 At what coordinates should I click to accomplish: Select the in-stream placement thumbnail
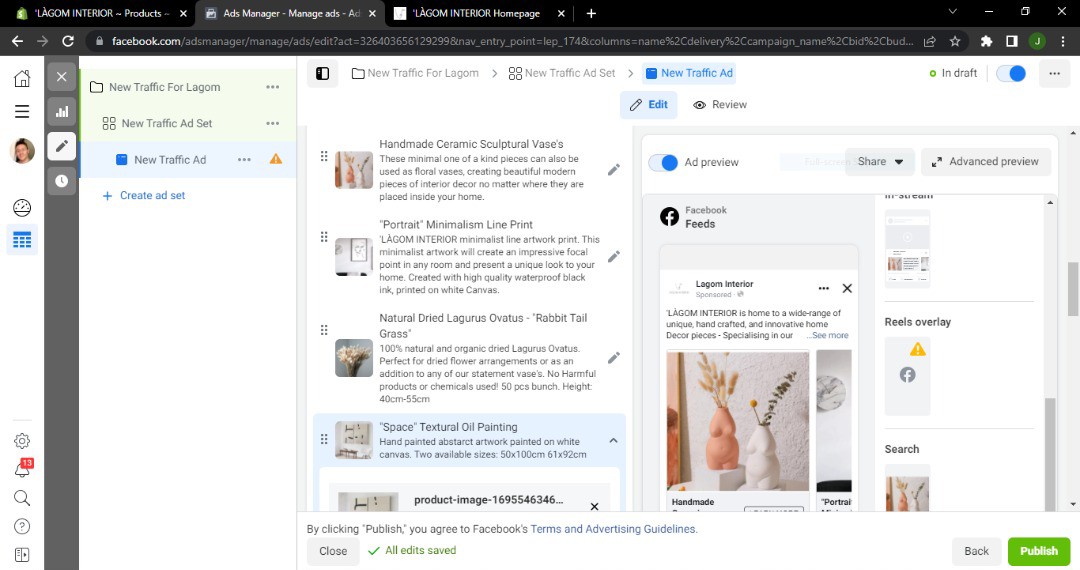pyautogui.click(x=907, y=249)
